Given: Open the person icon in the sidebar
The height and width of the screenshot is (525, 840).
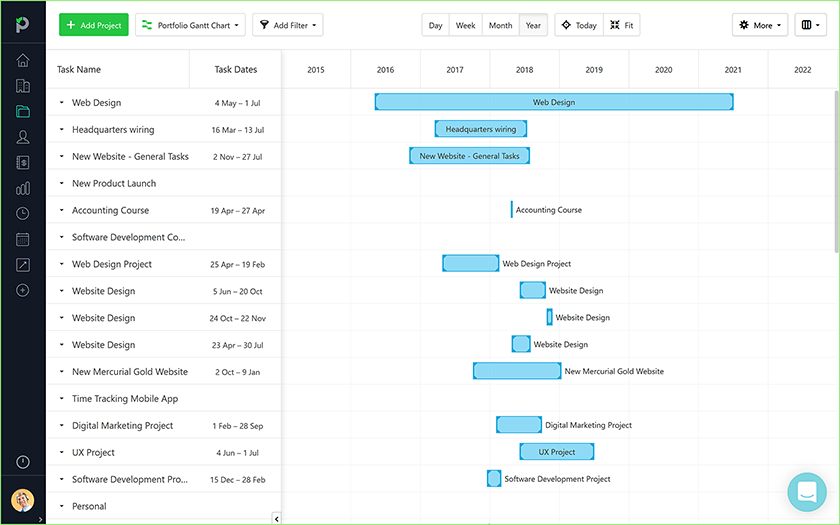Looking at the screenshot, I should 22,137.
